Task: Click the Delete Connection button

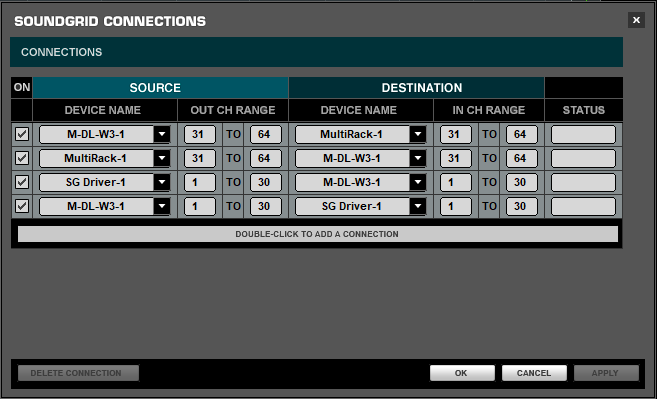Action: 78,373
